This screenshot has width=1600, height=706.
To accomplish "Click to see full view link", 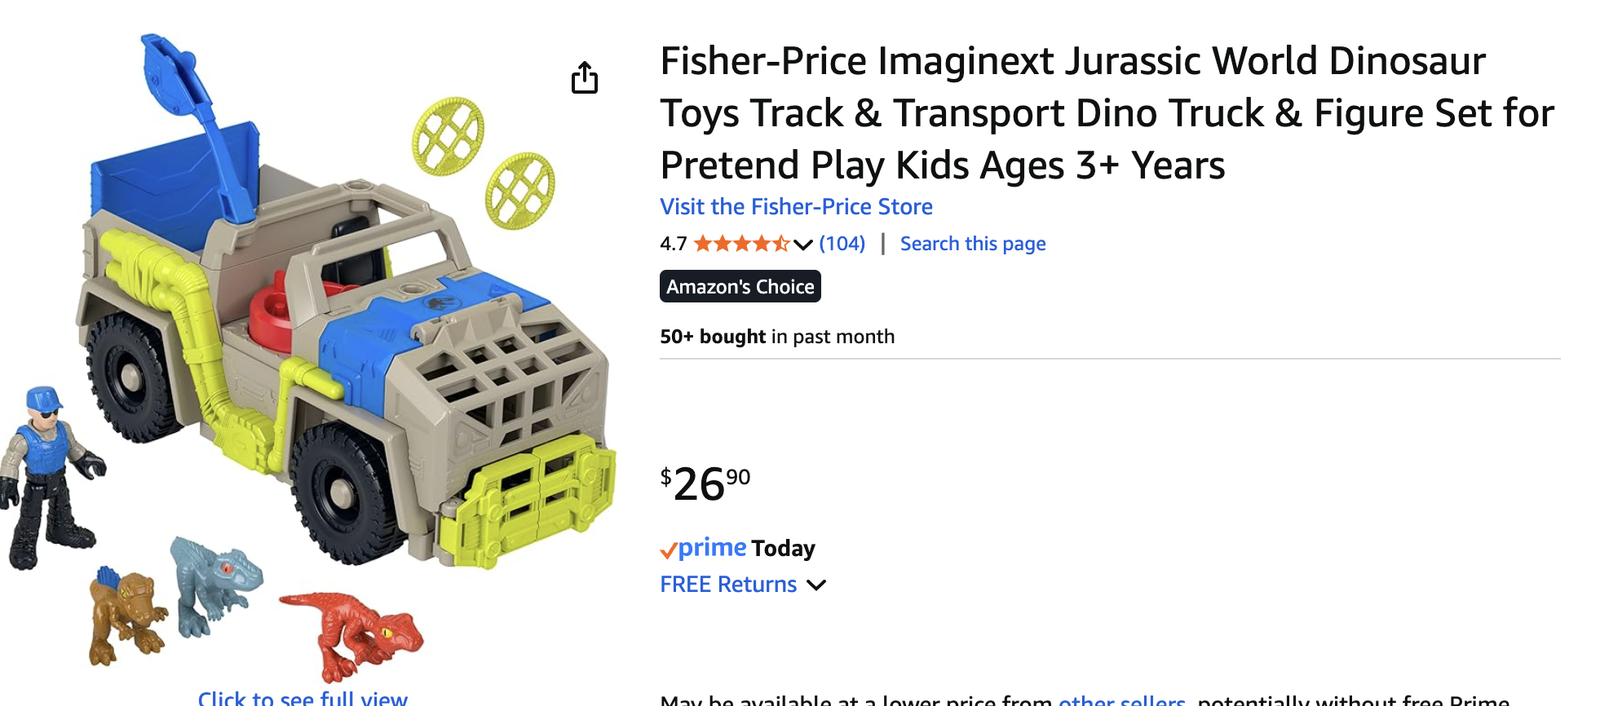I will [302, 698].
